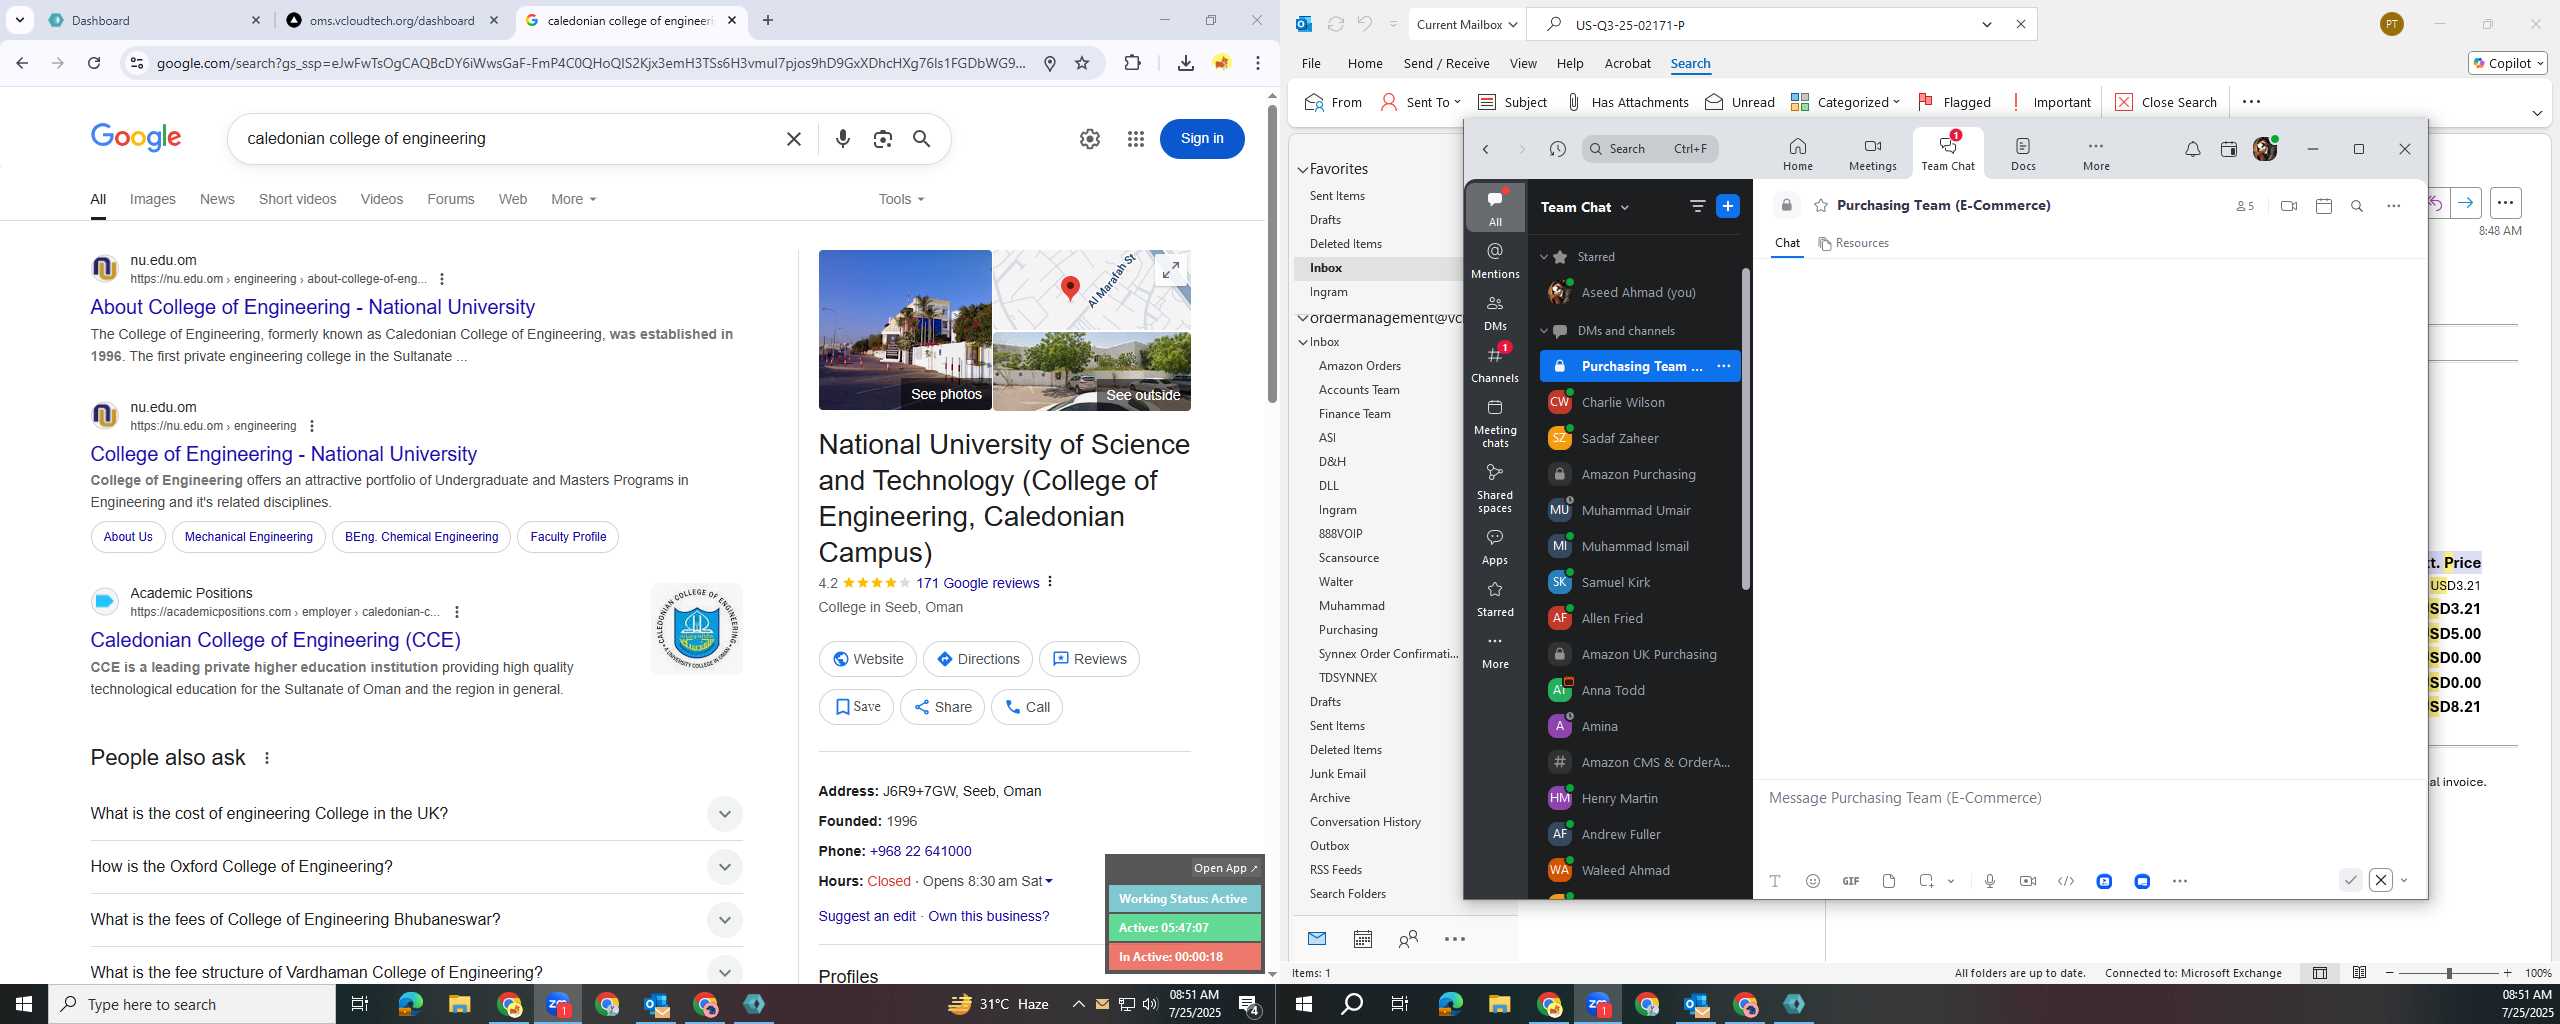
Task: Open Team Chat title dropdown chevron
Action: click(1624, 207)
